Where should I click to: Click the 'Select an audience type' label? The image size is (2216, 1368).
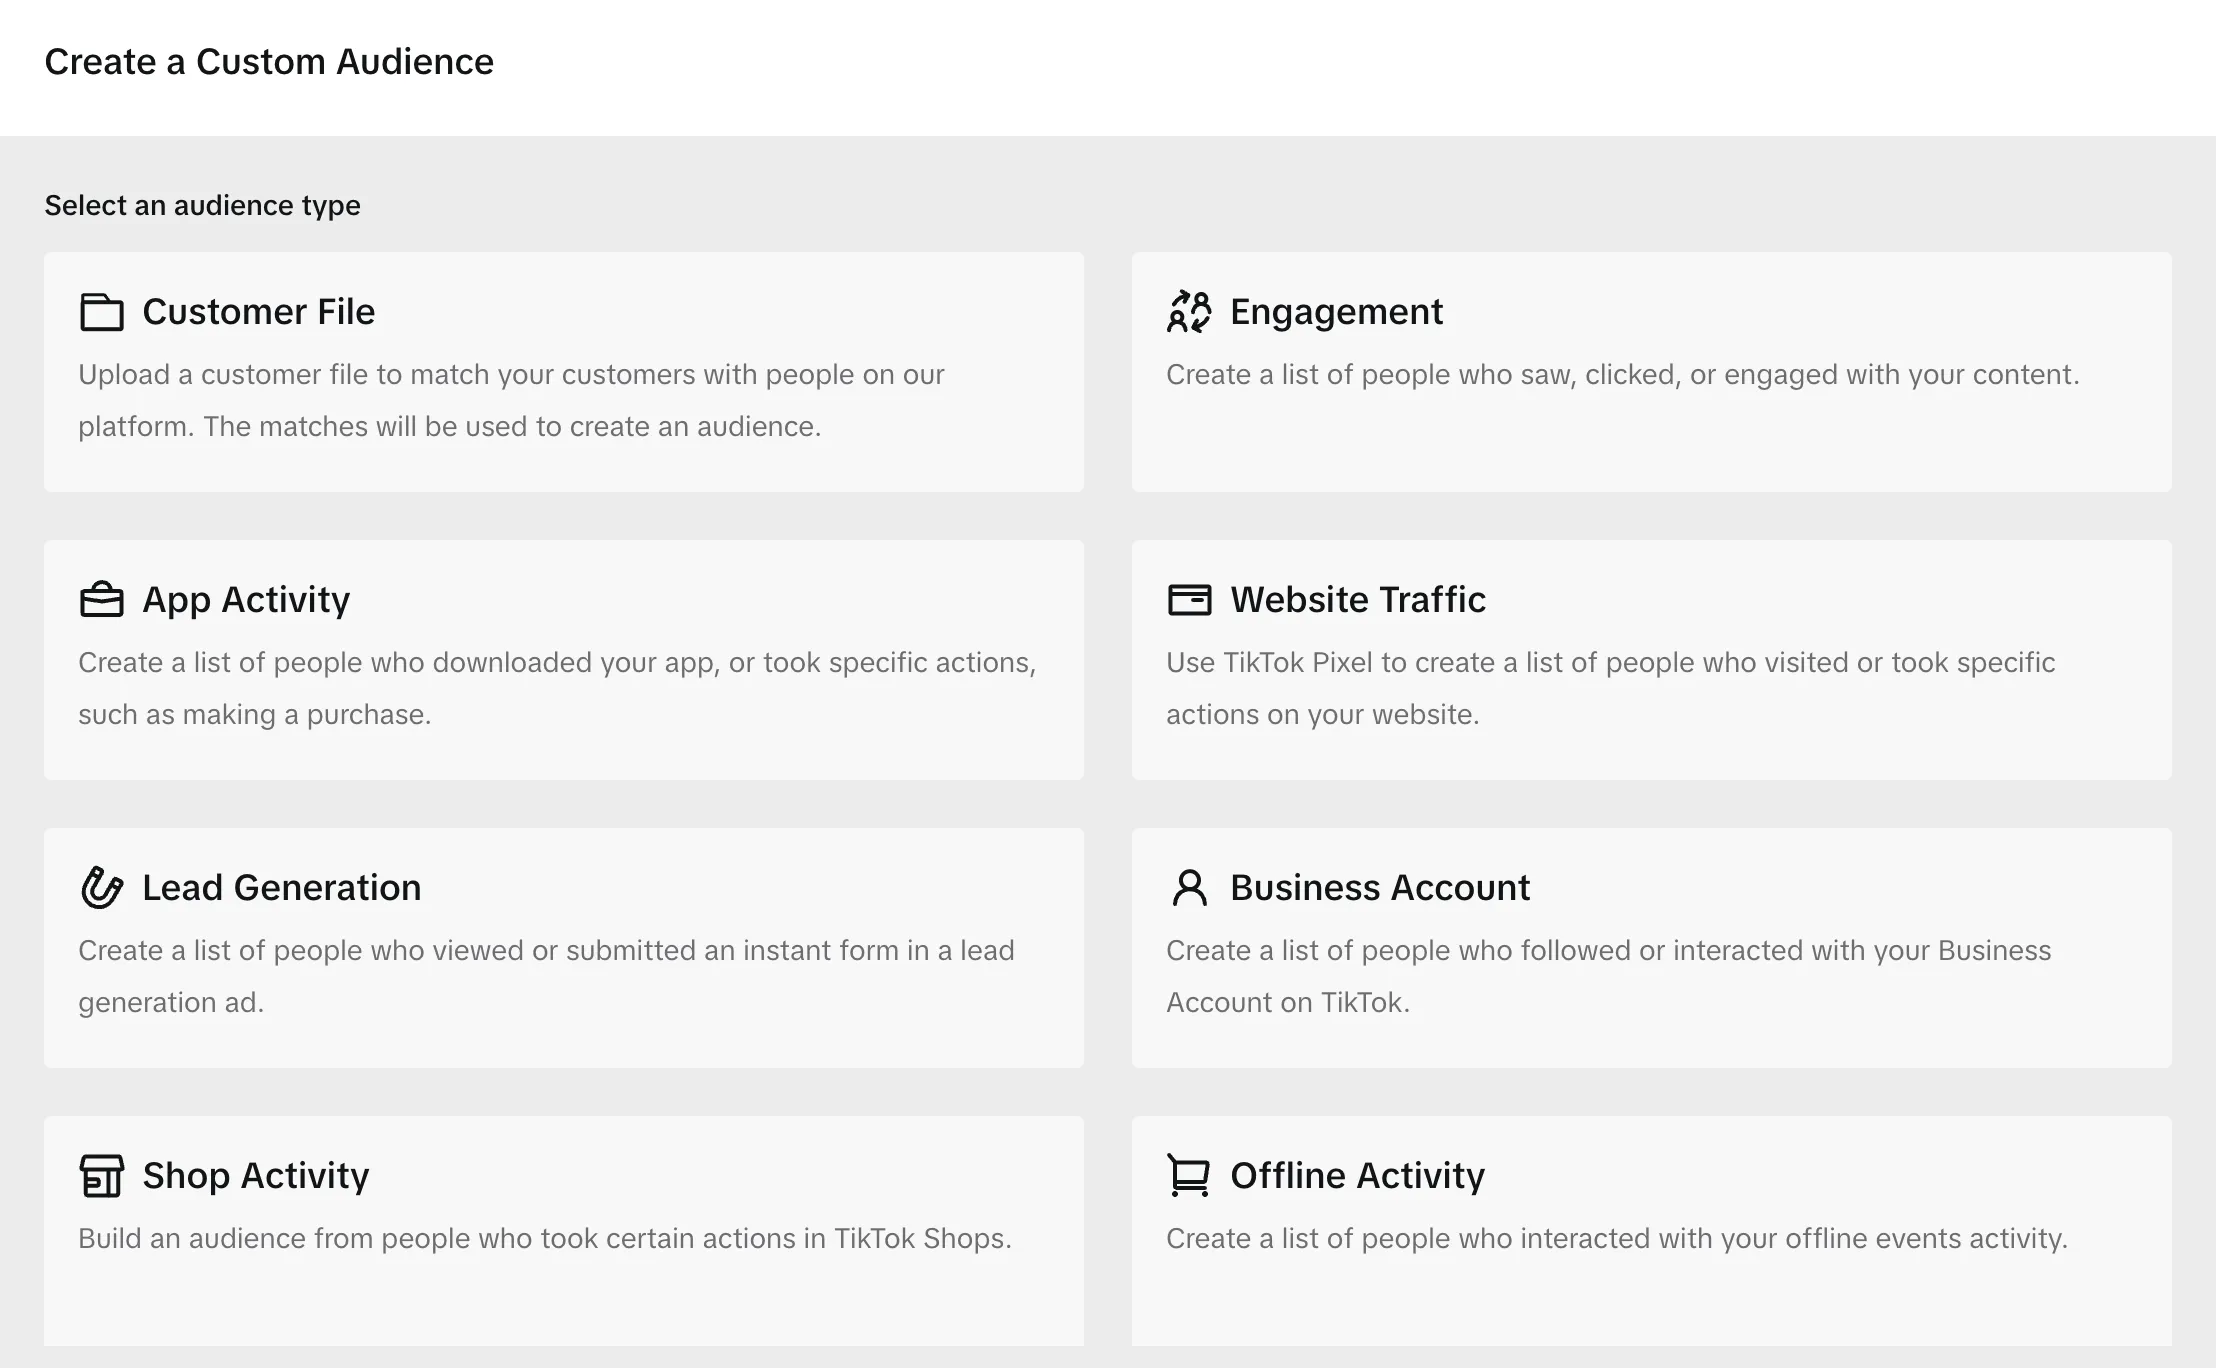click(x=203, y=206)
